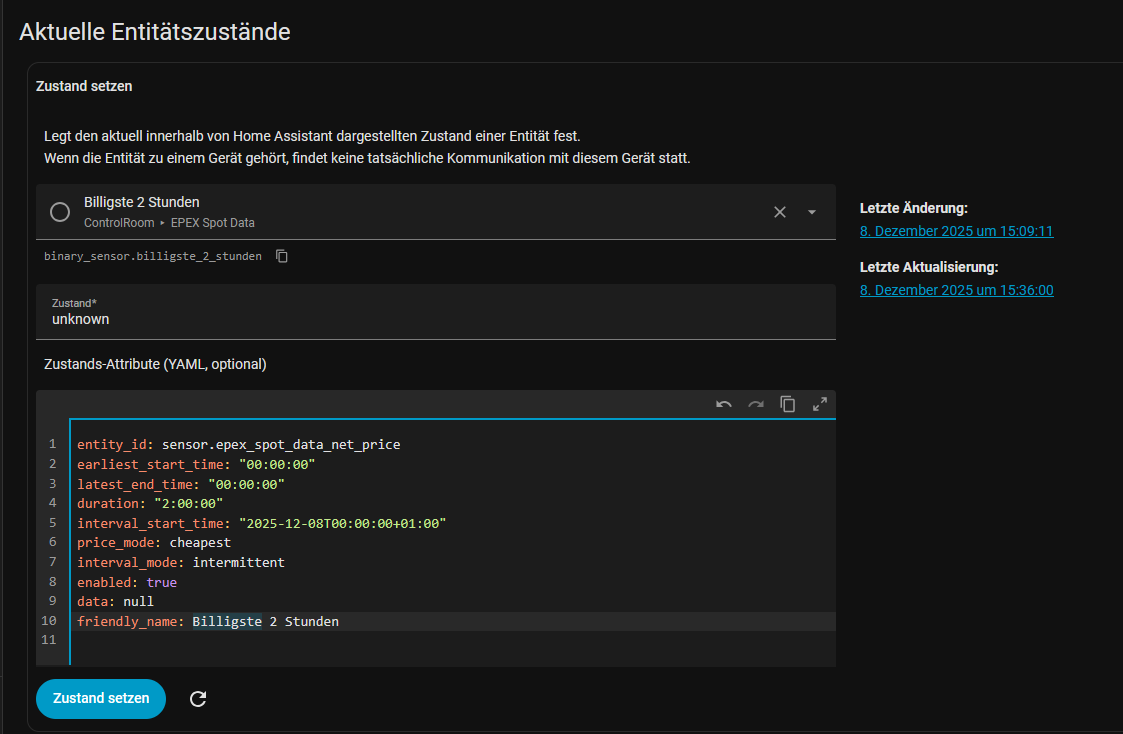Click the price_mode value cheapest
Screen dimensions: 1123x734
coord(199,543)
